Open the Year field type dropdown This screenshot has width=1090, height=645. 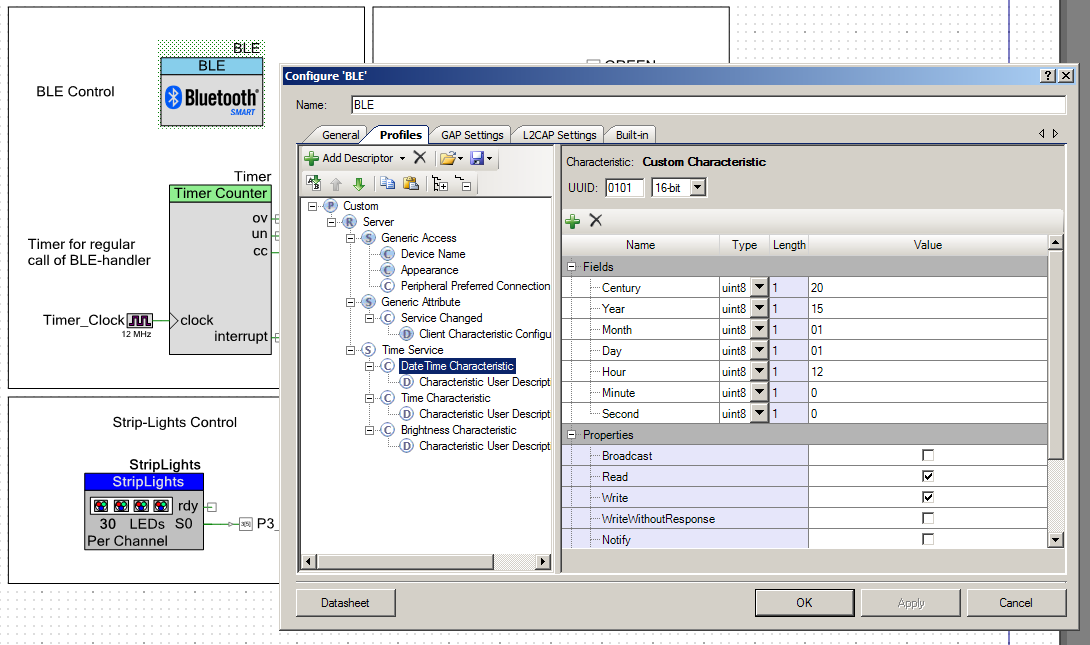tap(759, 308)
